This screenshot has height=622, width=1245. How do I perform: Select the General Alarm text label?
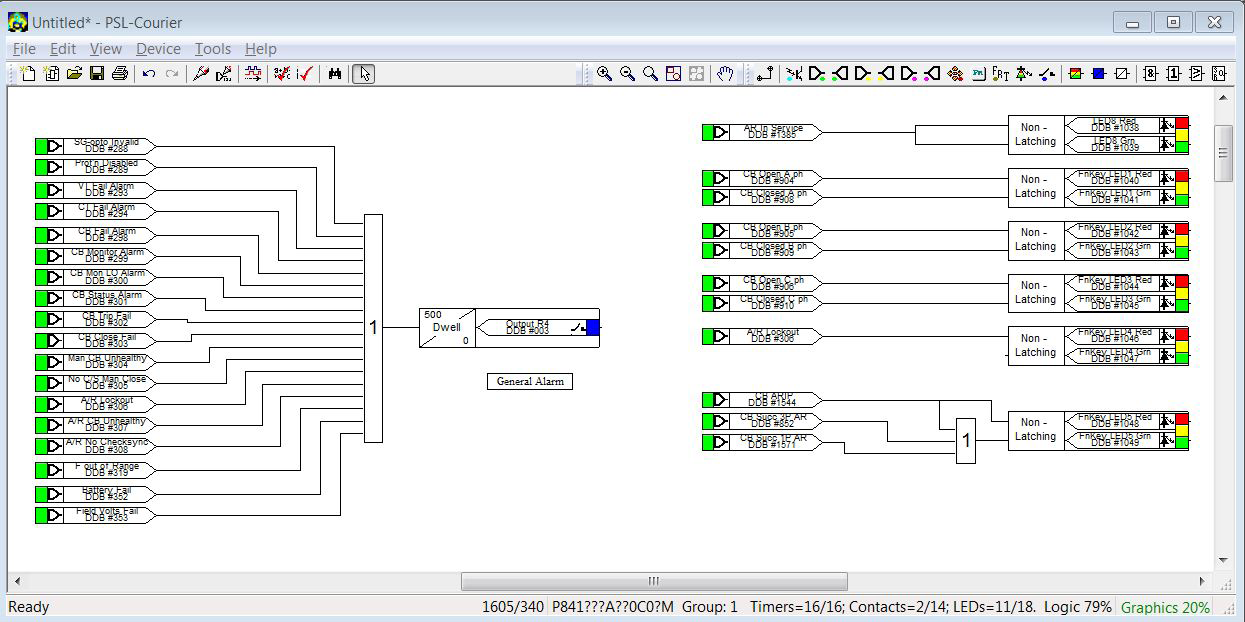[x=530, y=381]
